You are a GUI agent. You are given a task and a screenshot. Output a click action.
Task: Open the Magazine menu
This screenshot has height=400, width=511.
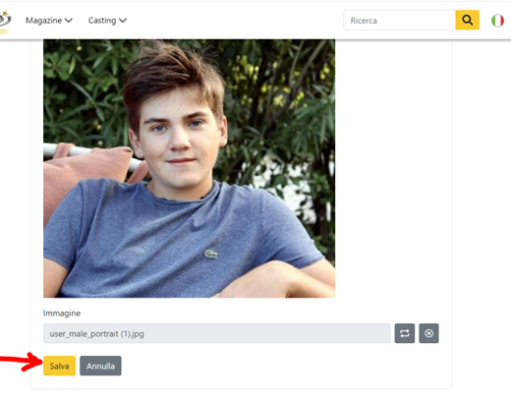pos(49,21)
